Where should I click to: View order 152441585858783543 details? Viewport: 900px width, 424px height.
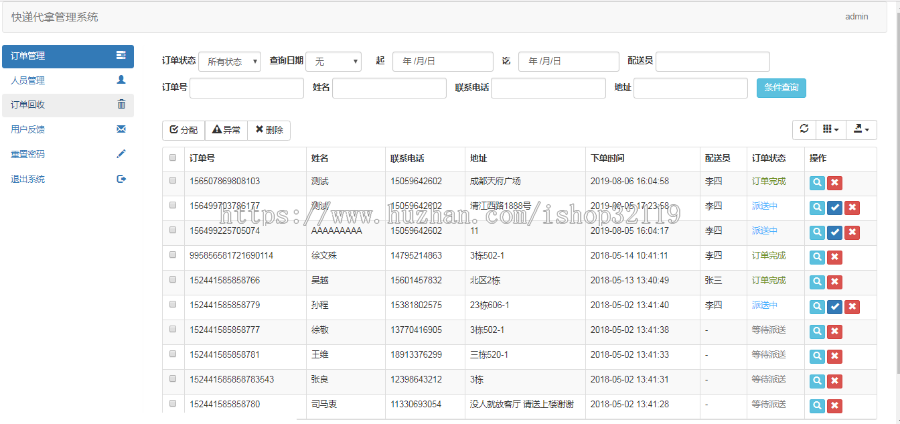(x=817, y=381)
